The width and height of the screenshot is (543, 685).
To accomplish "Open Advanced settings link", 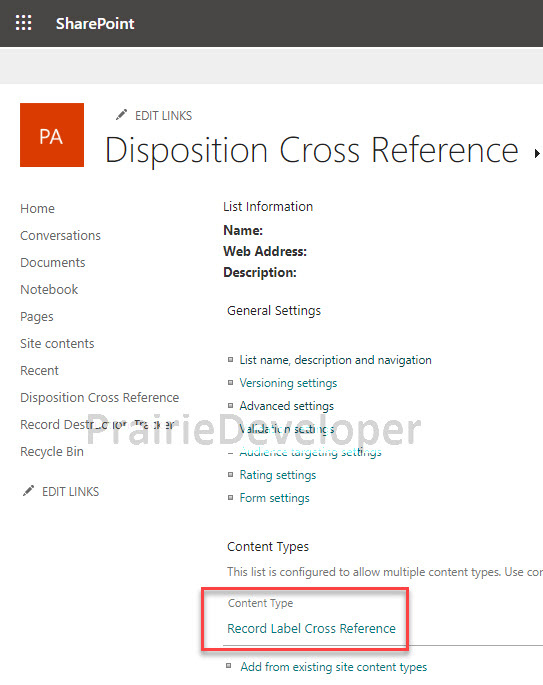I will (287, 406).
